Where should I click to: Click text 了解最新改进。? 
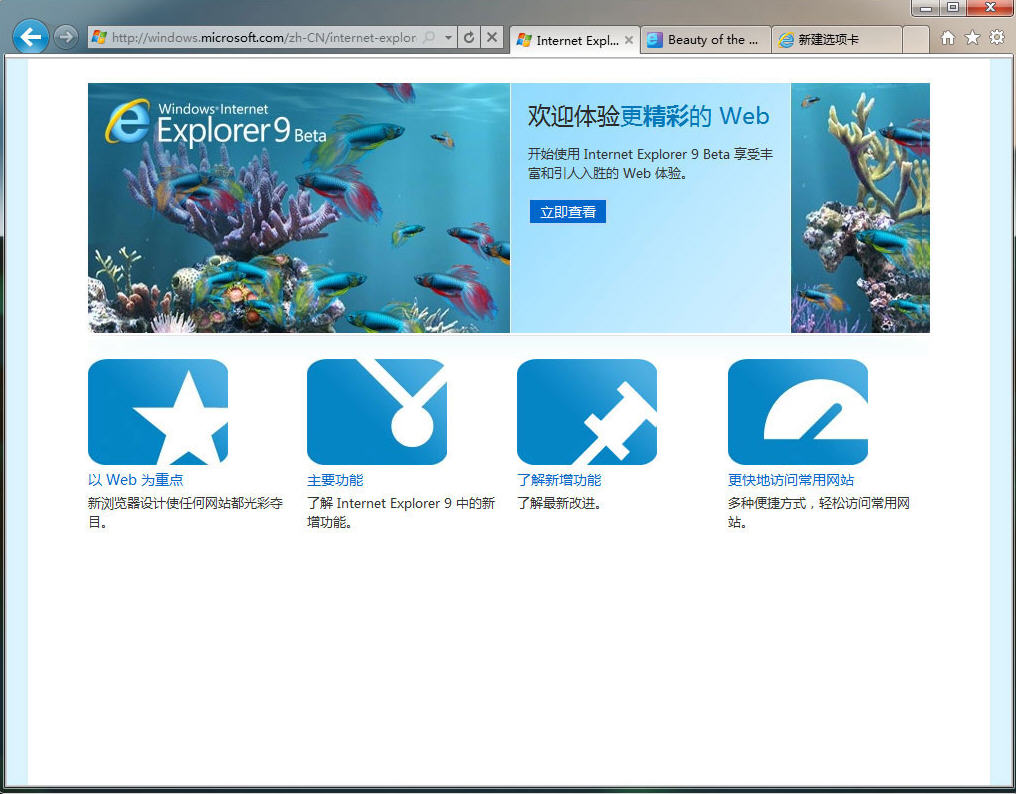pyautogui.click(x=559, y=503)
